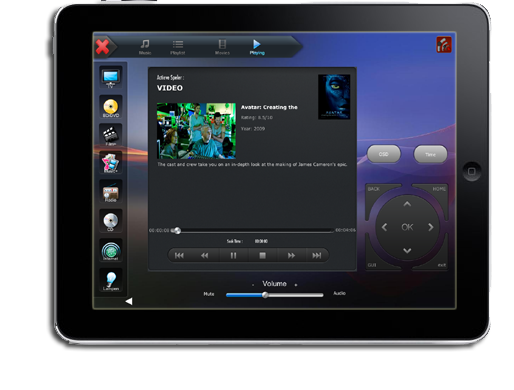Screen dimensions: 514x390
Task: Tap GUI corner on remote pad
Action: click(x=373, y=264)
